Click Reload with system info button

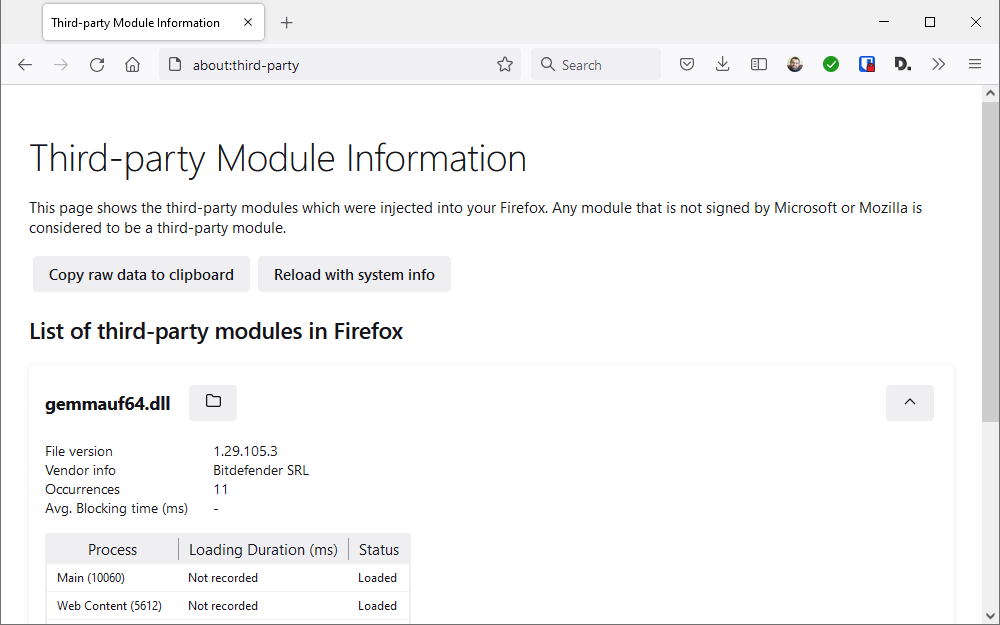[354, 274]
